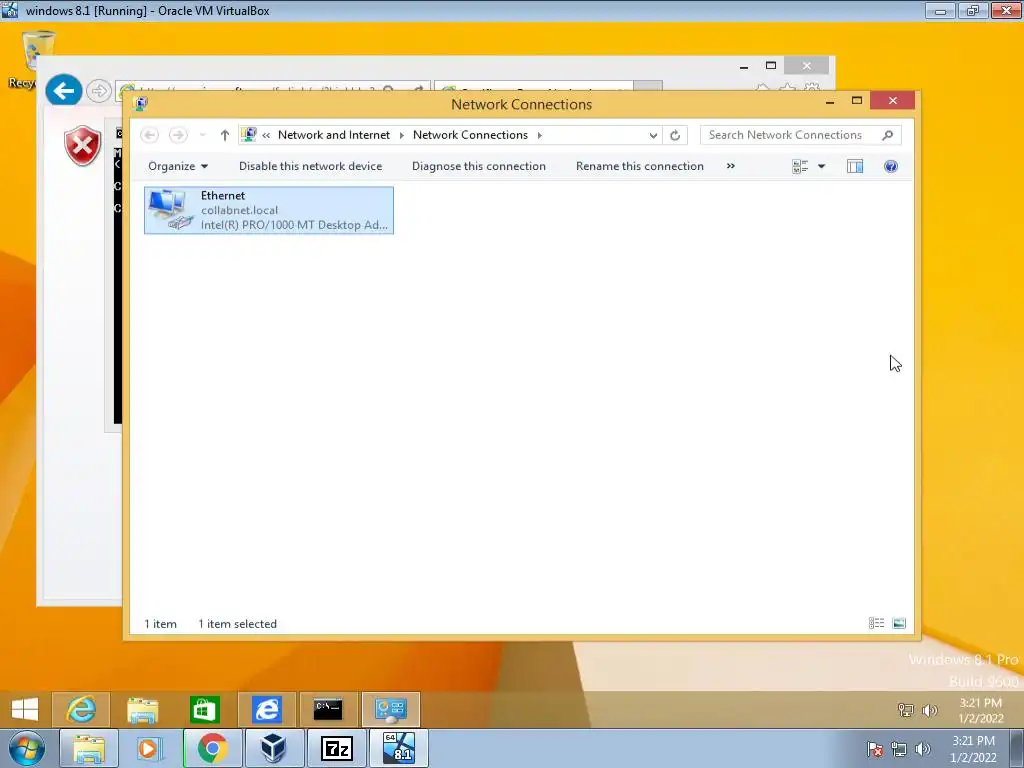The height and width of the screenshot is (768, 1024).
Task: Toggle the preview pane
Action: [855, 167]
